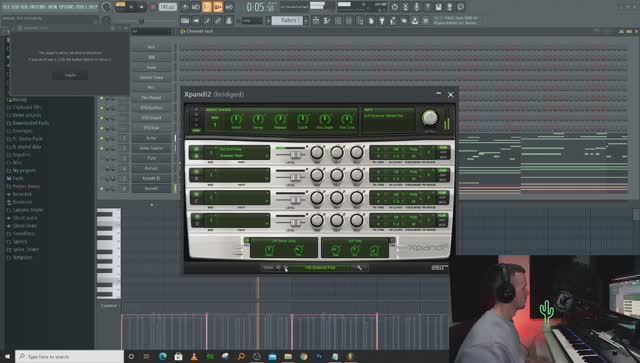640x363 pixels.
Task: Click the part C level slider in Xpand!2
Action: (295, 200)
